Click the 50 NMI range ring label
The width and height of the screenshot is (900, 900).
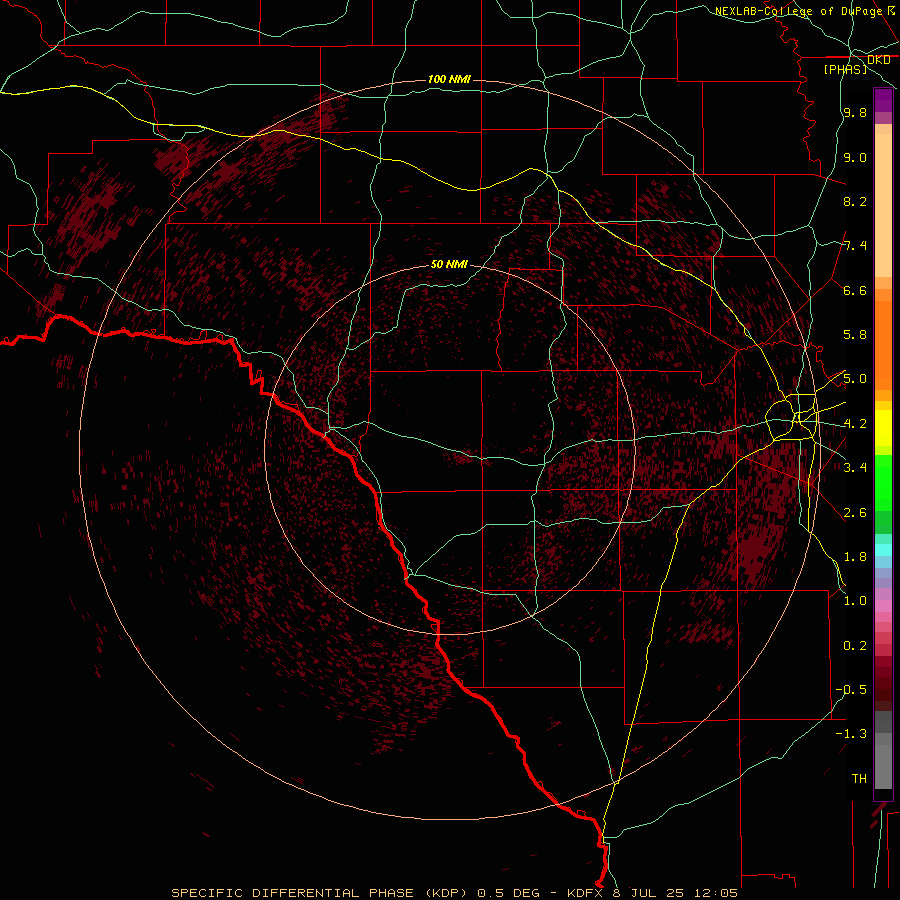[x=449, y=265]
